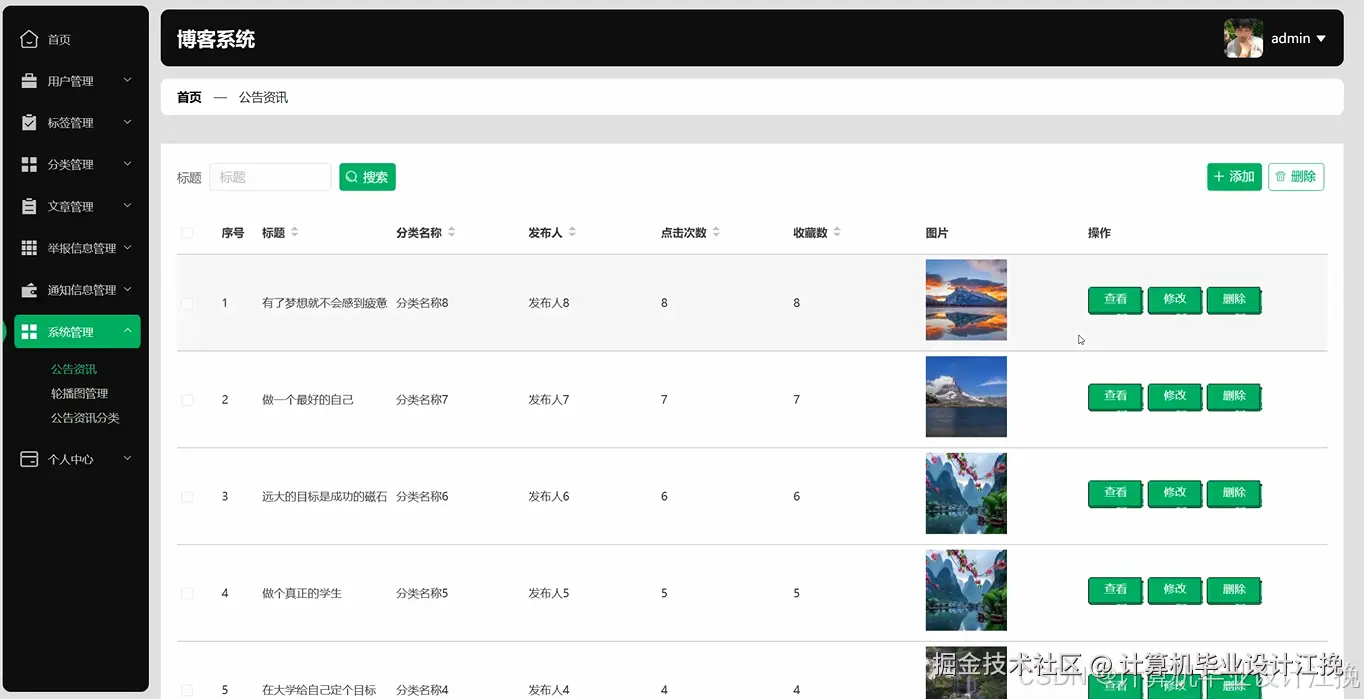Image resolution: width=1364 pixels, height=699 pixels.
Task: Click 修改 for row 做一个最好的自己
Action: pos(1175,397)
